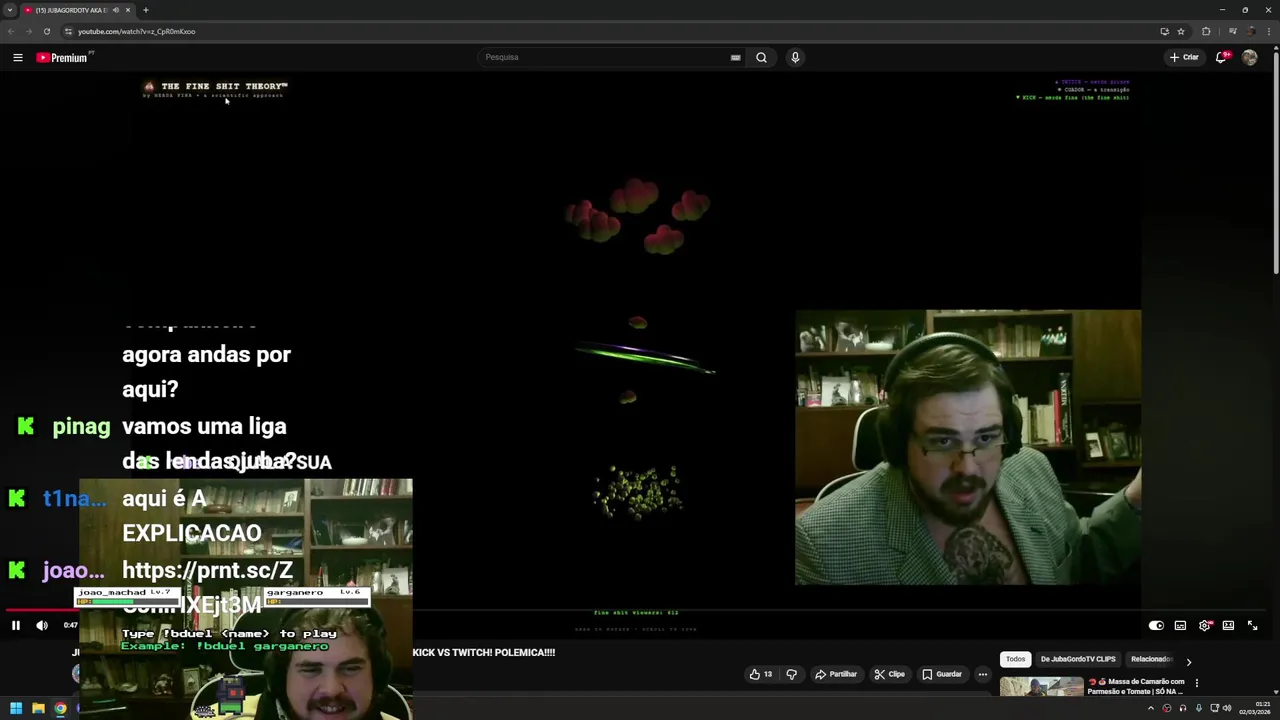Click the youtube.com address bar URL

pyautogui.click(x=136, y=31)
